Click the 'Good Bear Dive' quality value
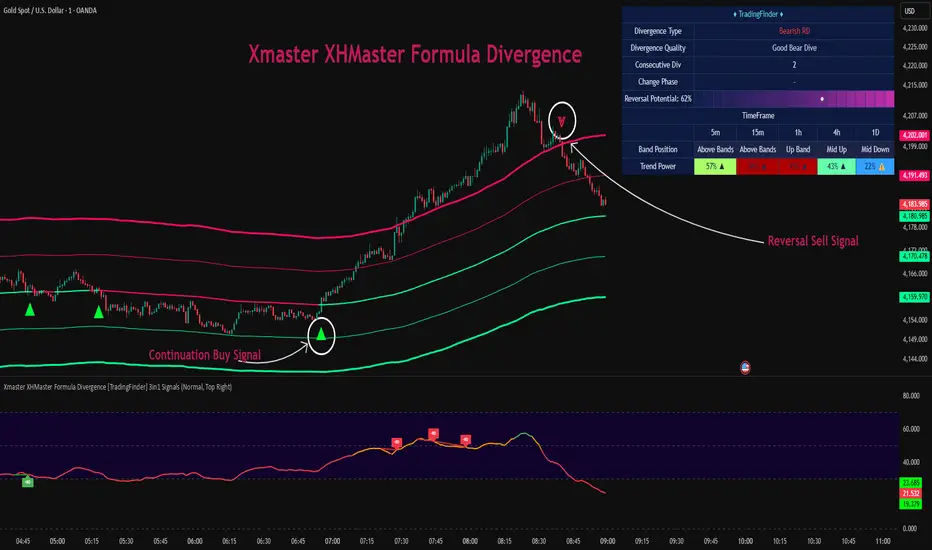Viewport: 932px width, 550px height. [x=794, y=48]
